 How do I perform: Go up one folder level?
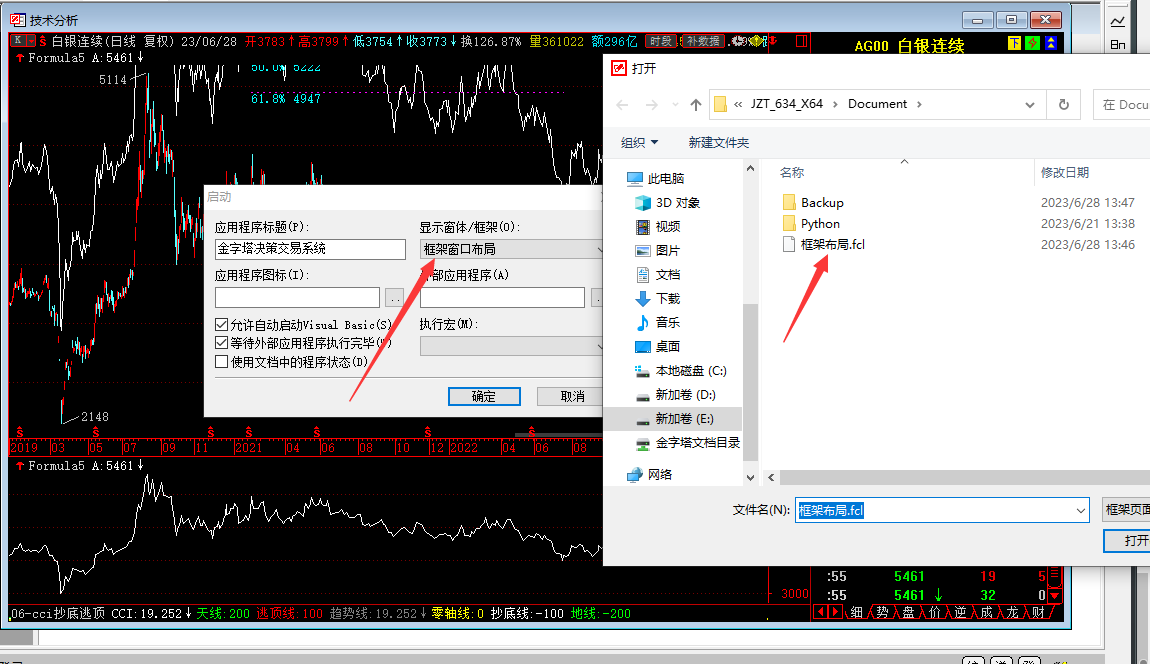pyautogui.click(x=695, y=105)
